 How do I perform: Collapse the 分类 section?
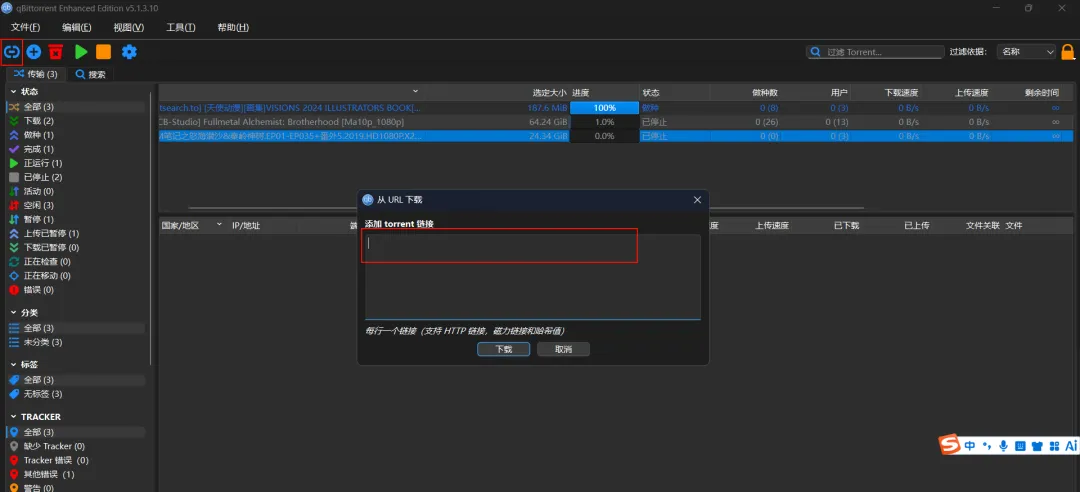(x=13, y=313)
